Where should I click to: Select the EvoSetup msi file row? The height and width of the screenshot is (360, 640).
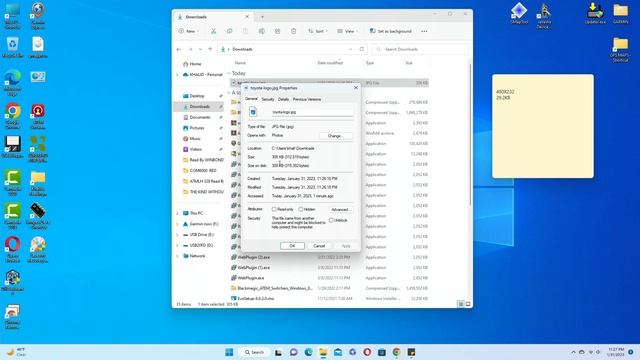(329, 298)
